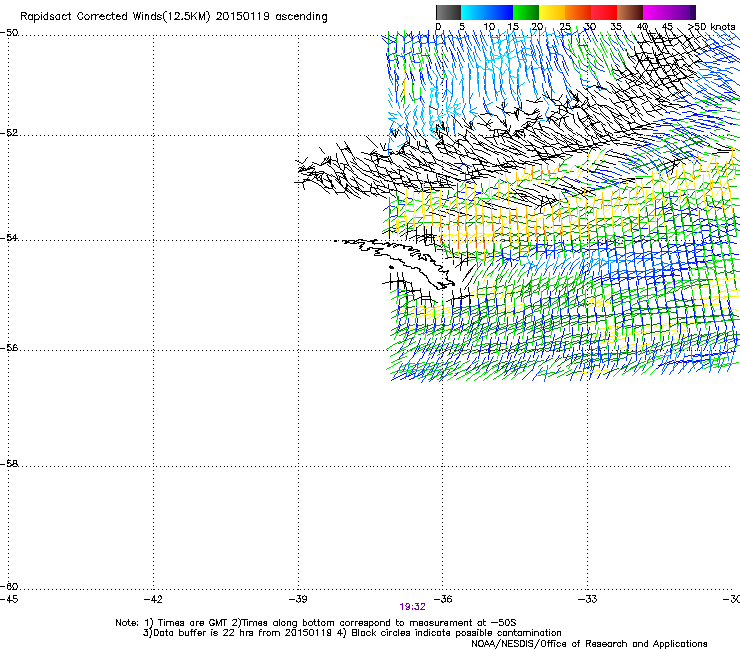Click the '35' legend scale label
Image resolution: width=740 pixels, height=650 pixels.
coord(616,27)
